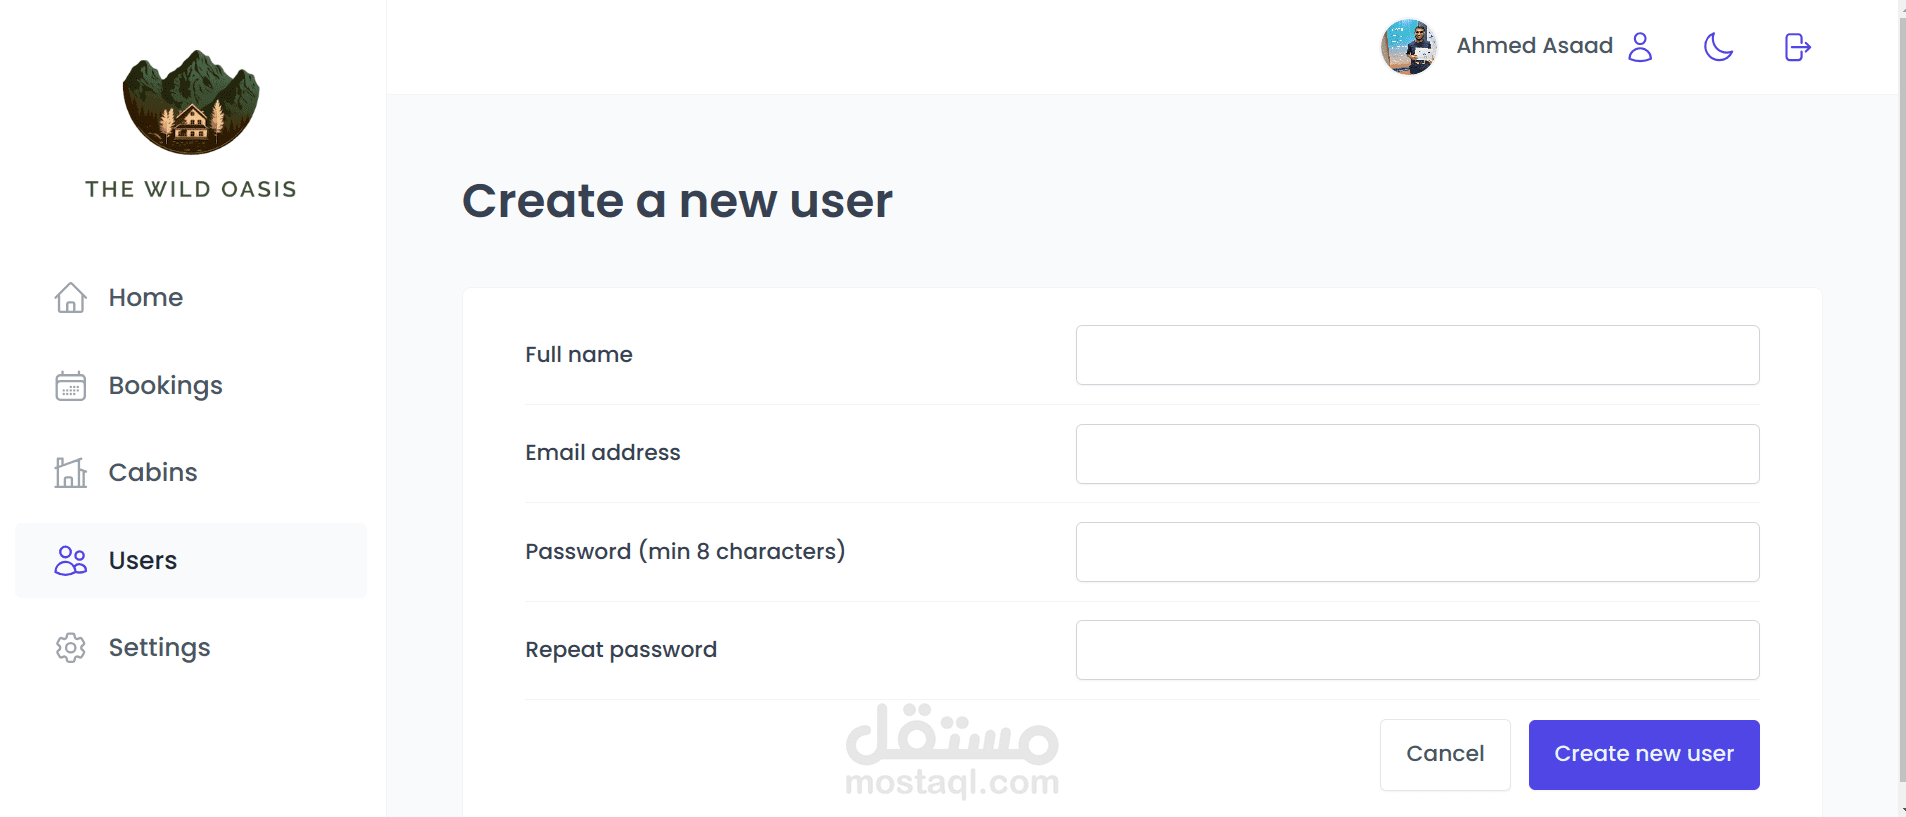
Task: Click into the Email address field
Action: (x=1417, y=454)
